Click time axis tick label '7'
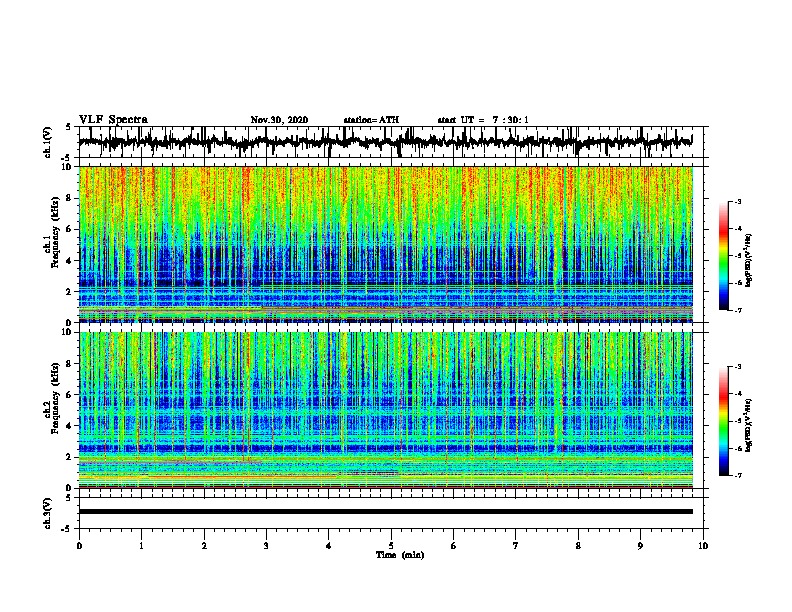The image size is (792, 612). (516, 546)
